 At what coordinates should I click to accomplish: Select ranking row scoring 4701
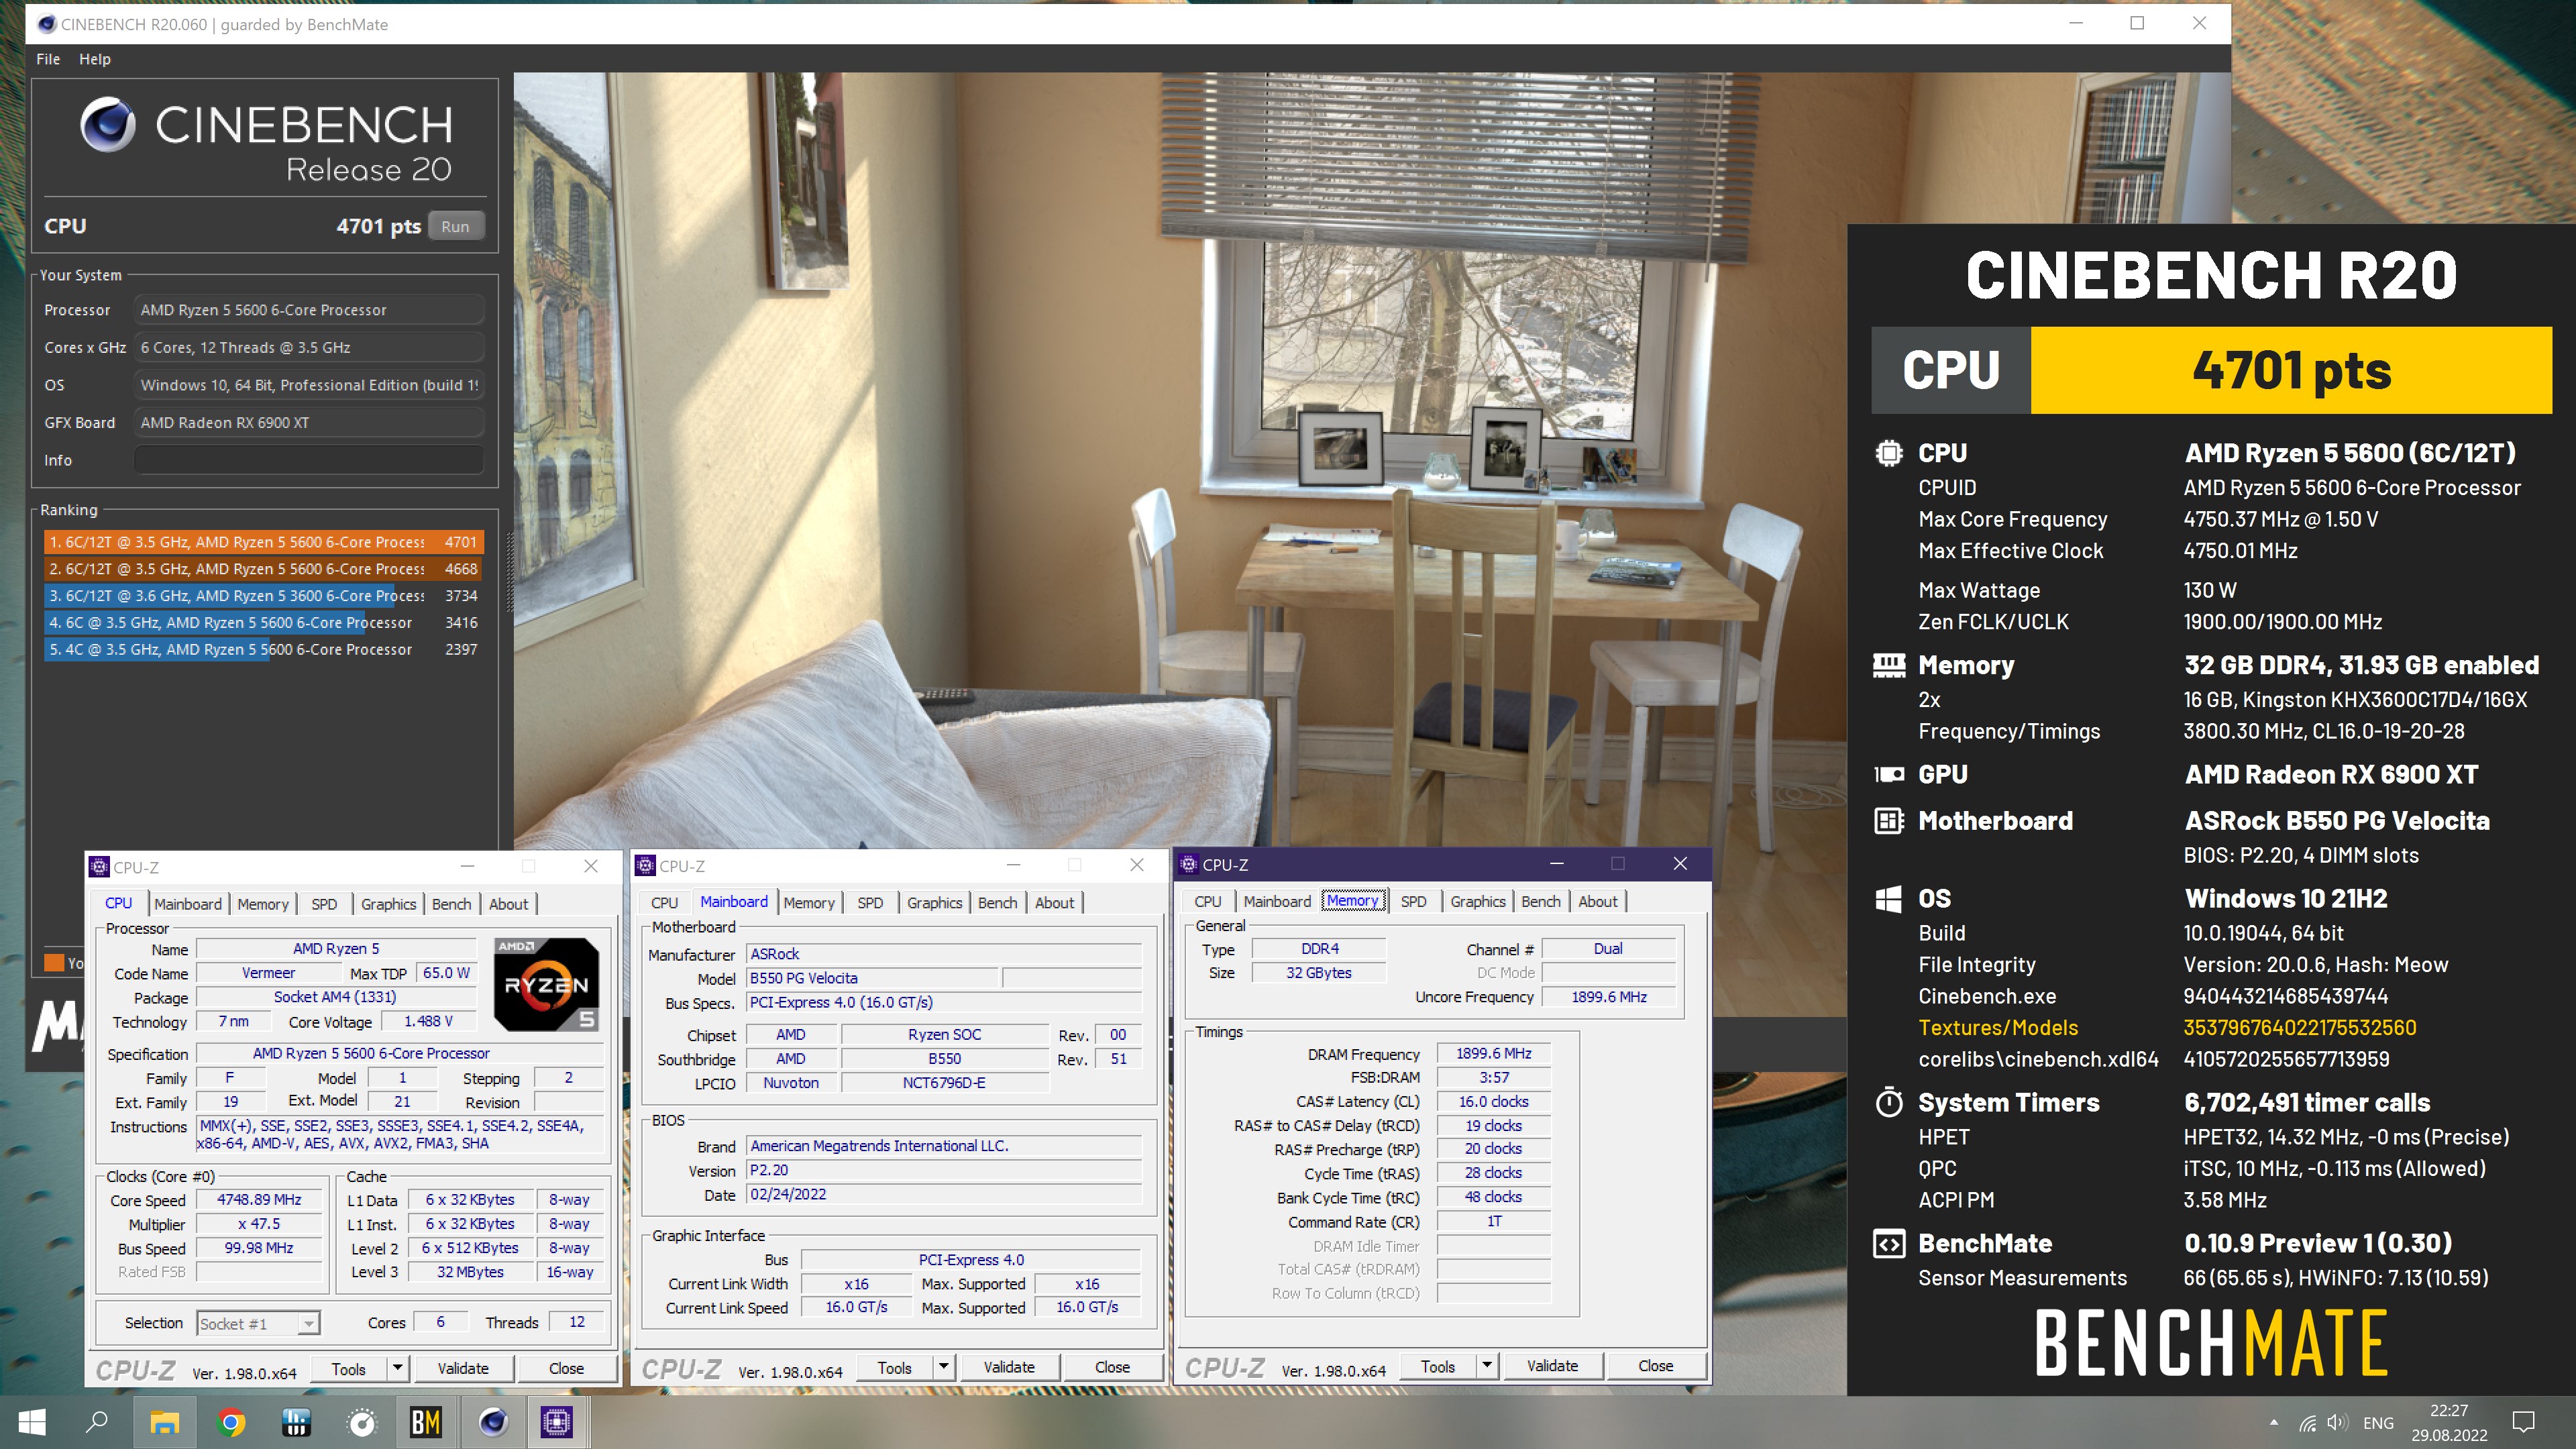[264, 542]
